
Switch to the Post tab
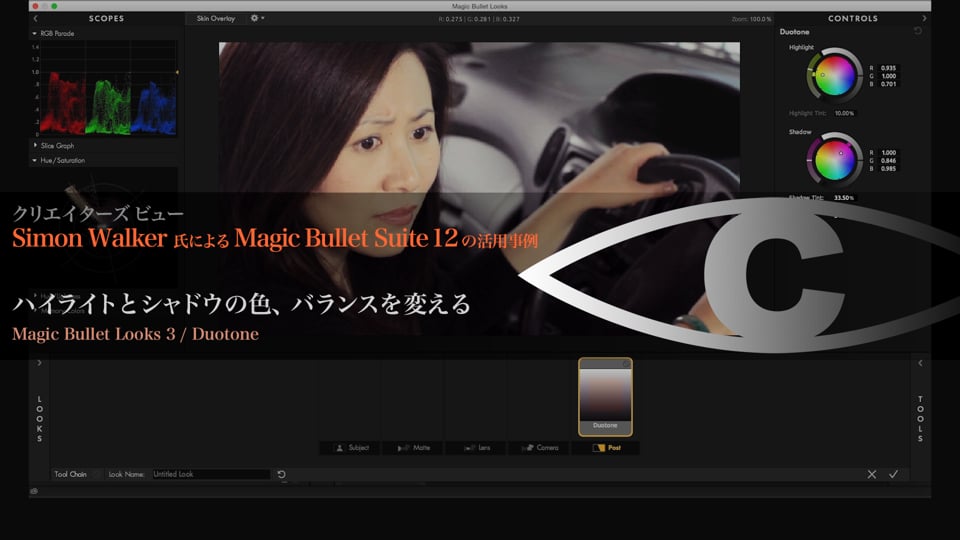pos(606,448)
